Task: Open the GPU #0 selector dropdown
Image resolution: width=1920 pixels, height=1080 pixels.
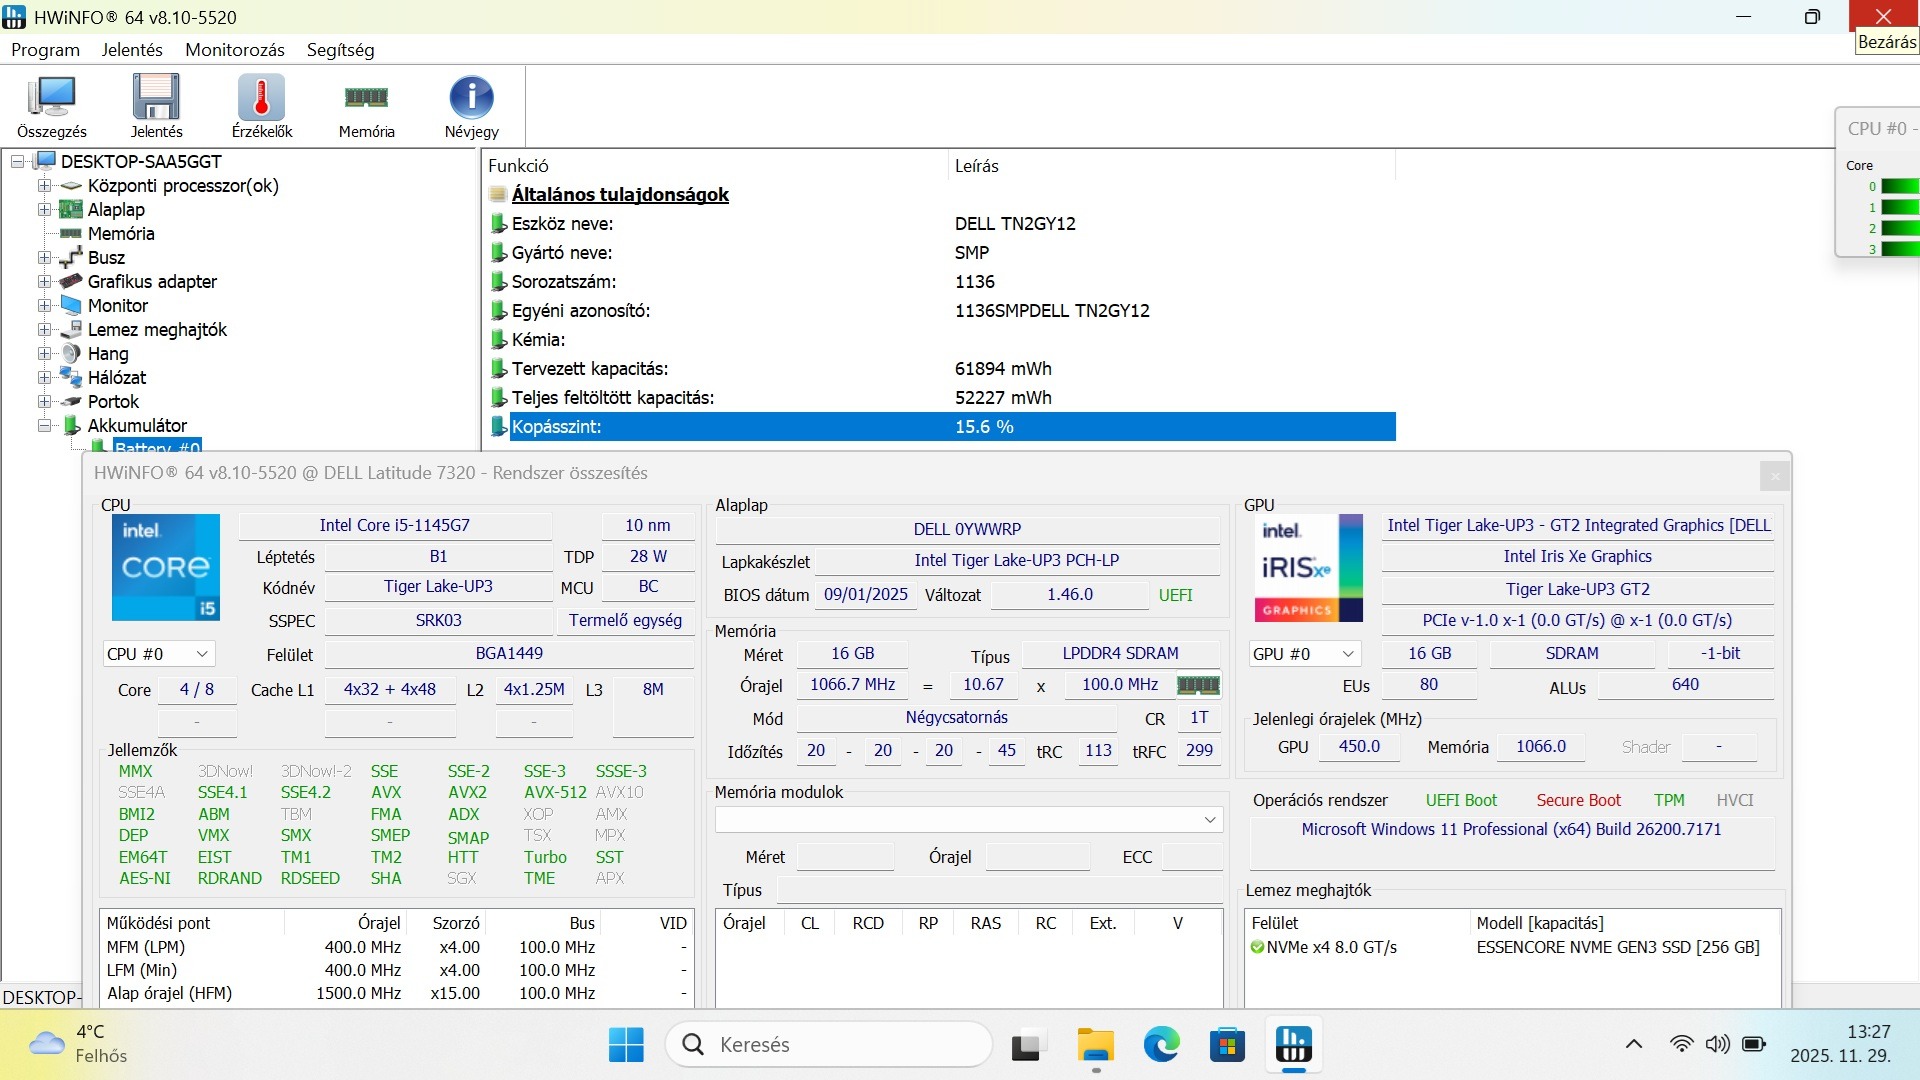Action: pos(1305,654)
